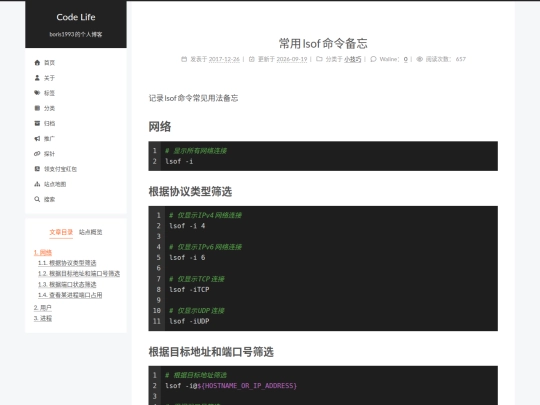The image size is (540, 405).
Task: Click the intro text 记录 lsof 命令常见用法备忘
Action: [193, 98]
